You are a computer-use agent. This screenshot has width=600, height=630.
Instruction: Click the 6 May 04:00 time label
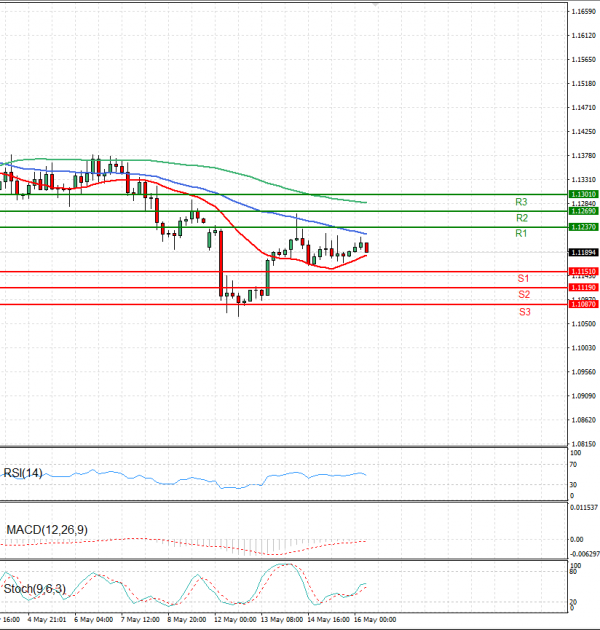pyautogui.click(x=93, y=620)
